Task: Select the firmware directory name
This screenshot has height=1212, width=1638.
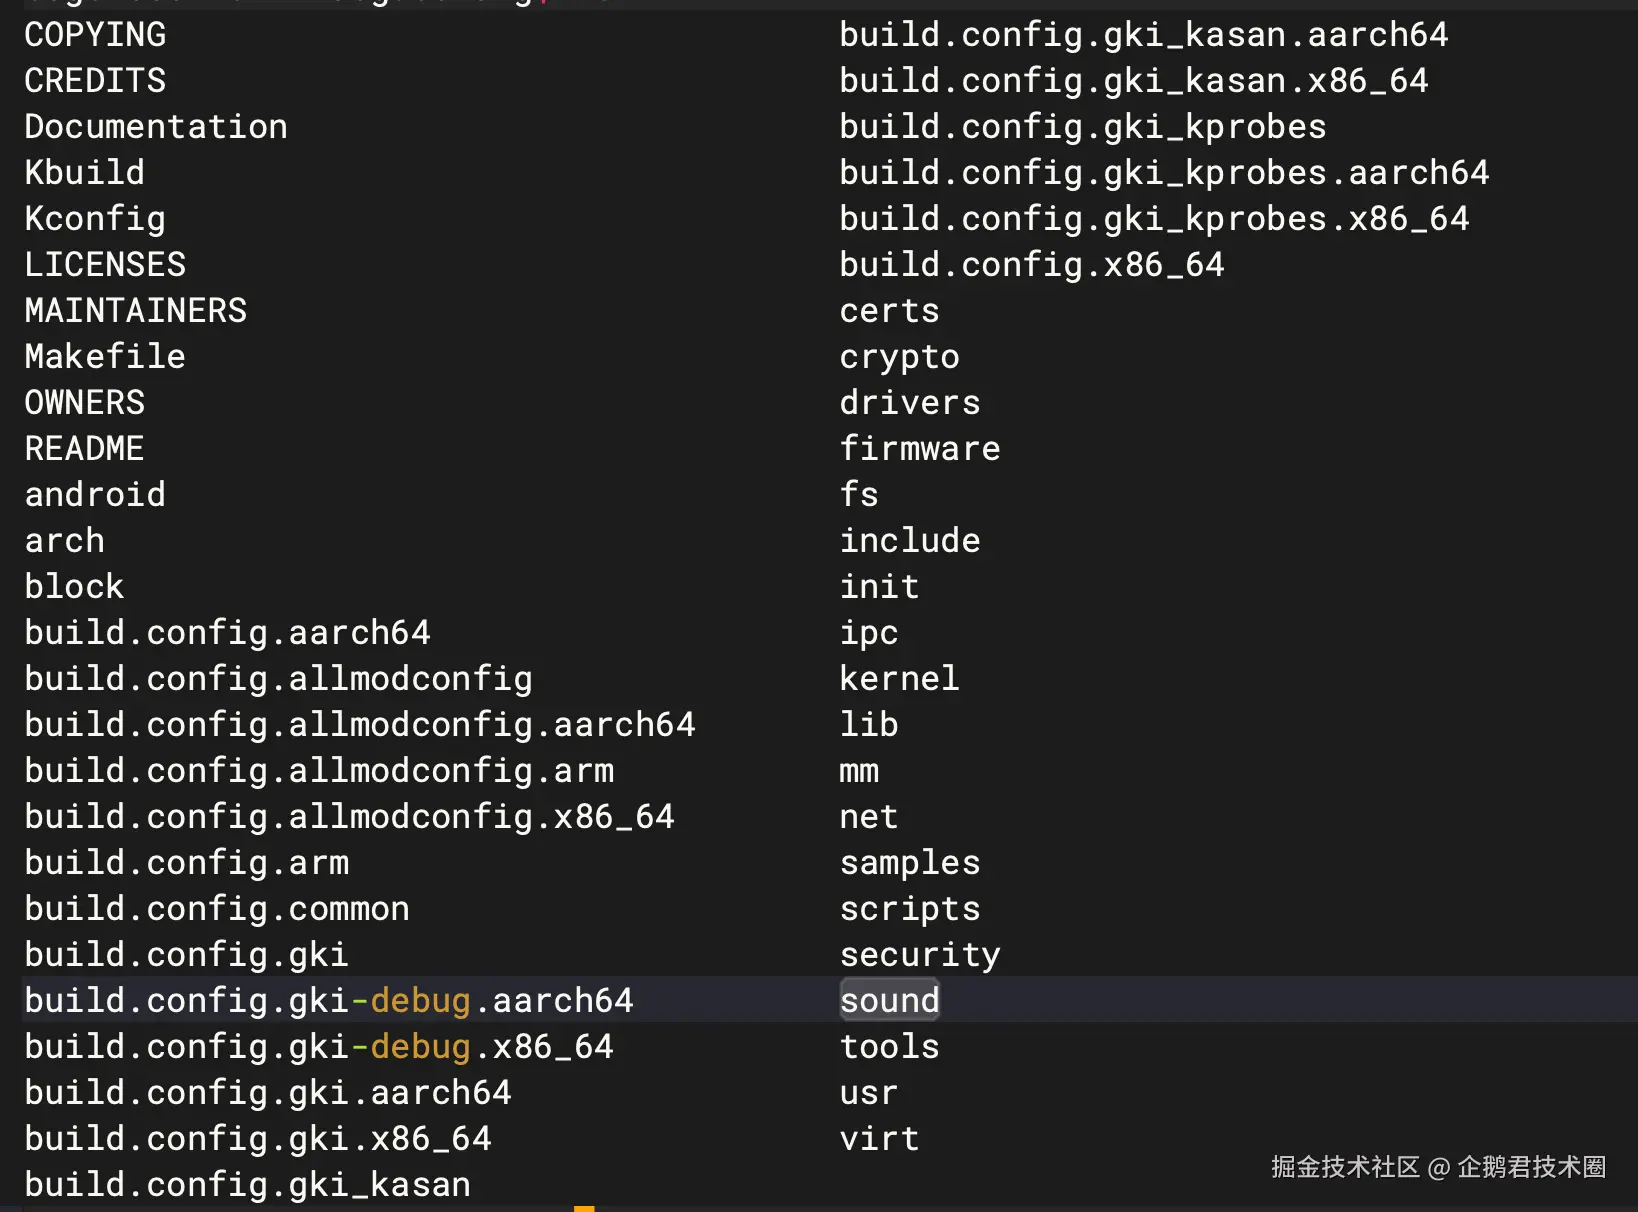Action: [920, 449]
